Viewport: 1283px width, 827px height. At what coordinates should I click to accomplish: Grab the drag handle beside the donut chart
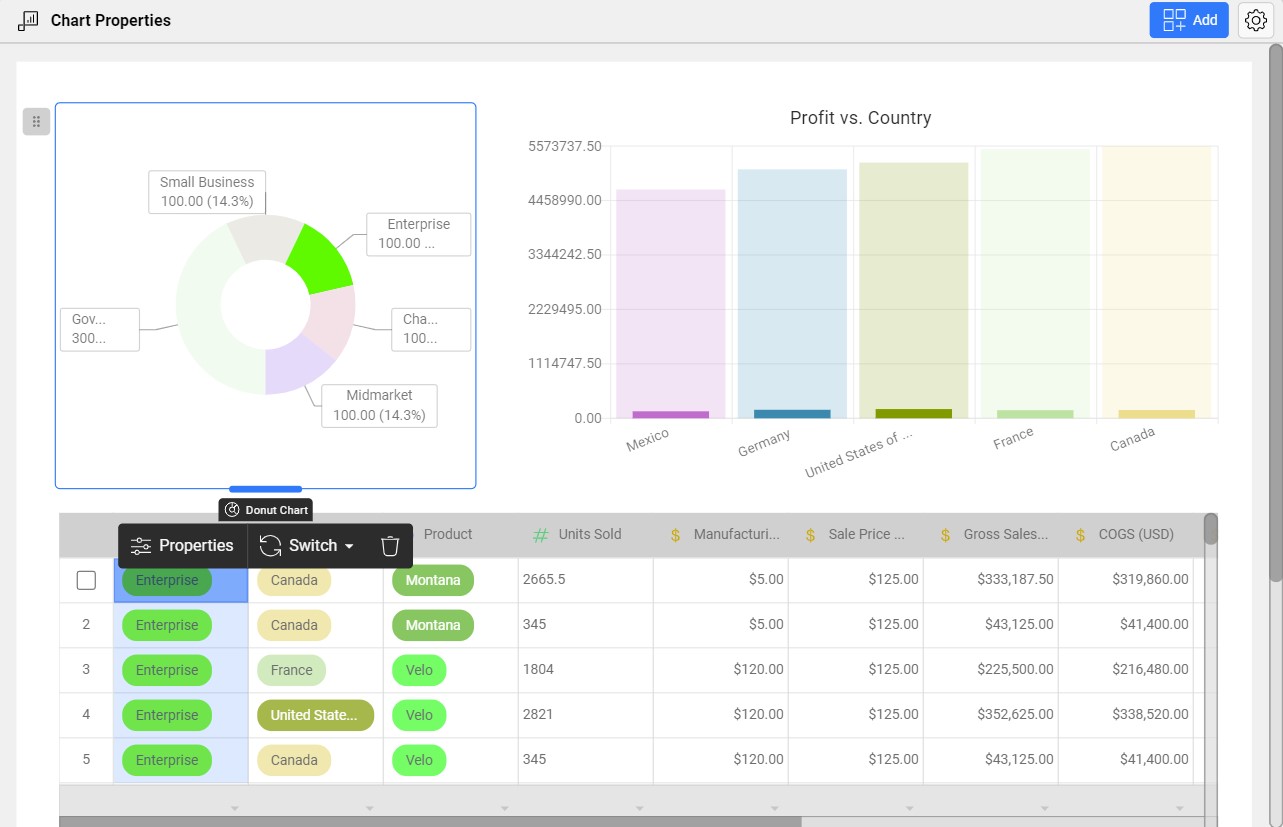(x=36, y=121)
